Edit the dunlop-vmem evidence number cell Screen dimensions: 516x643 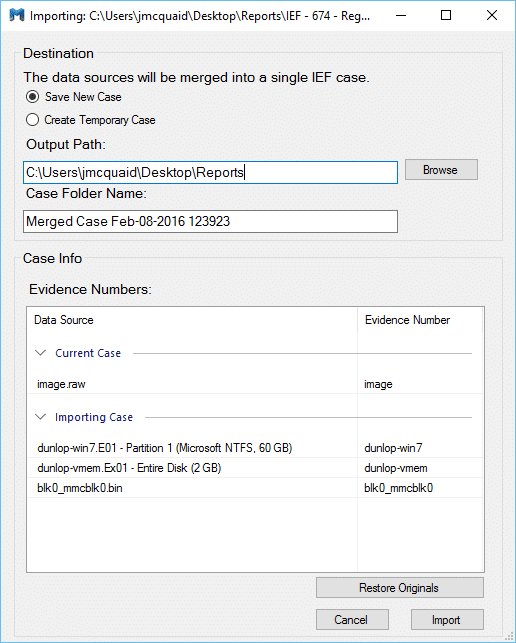420,468
